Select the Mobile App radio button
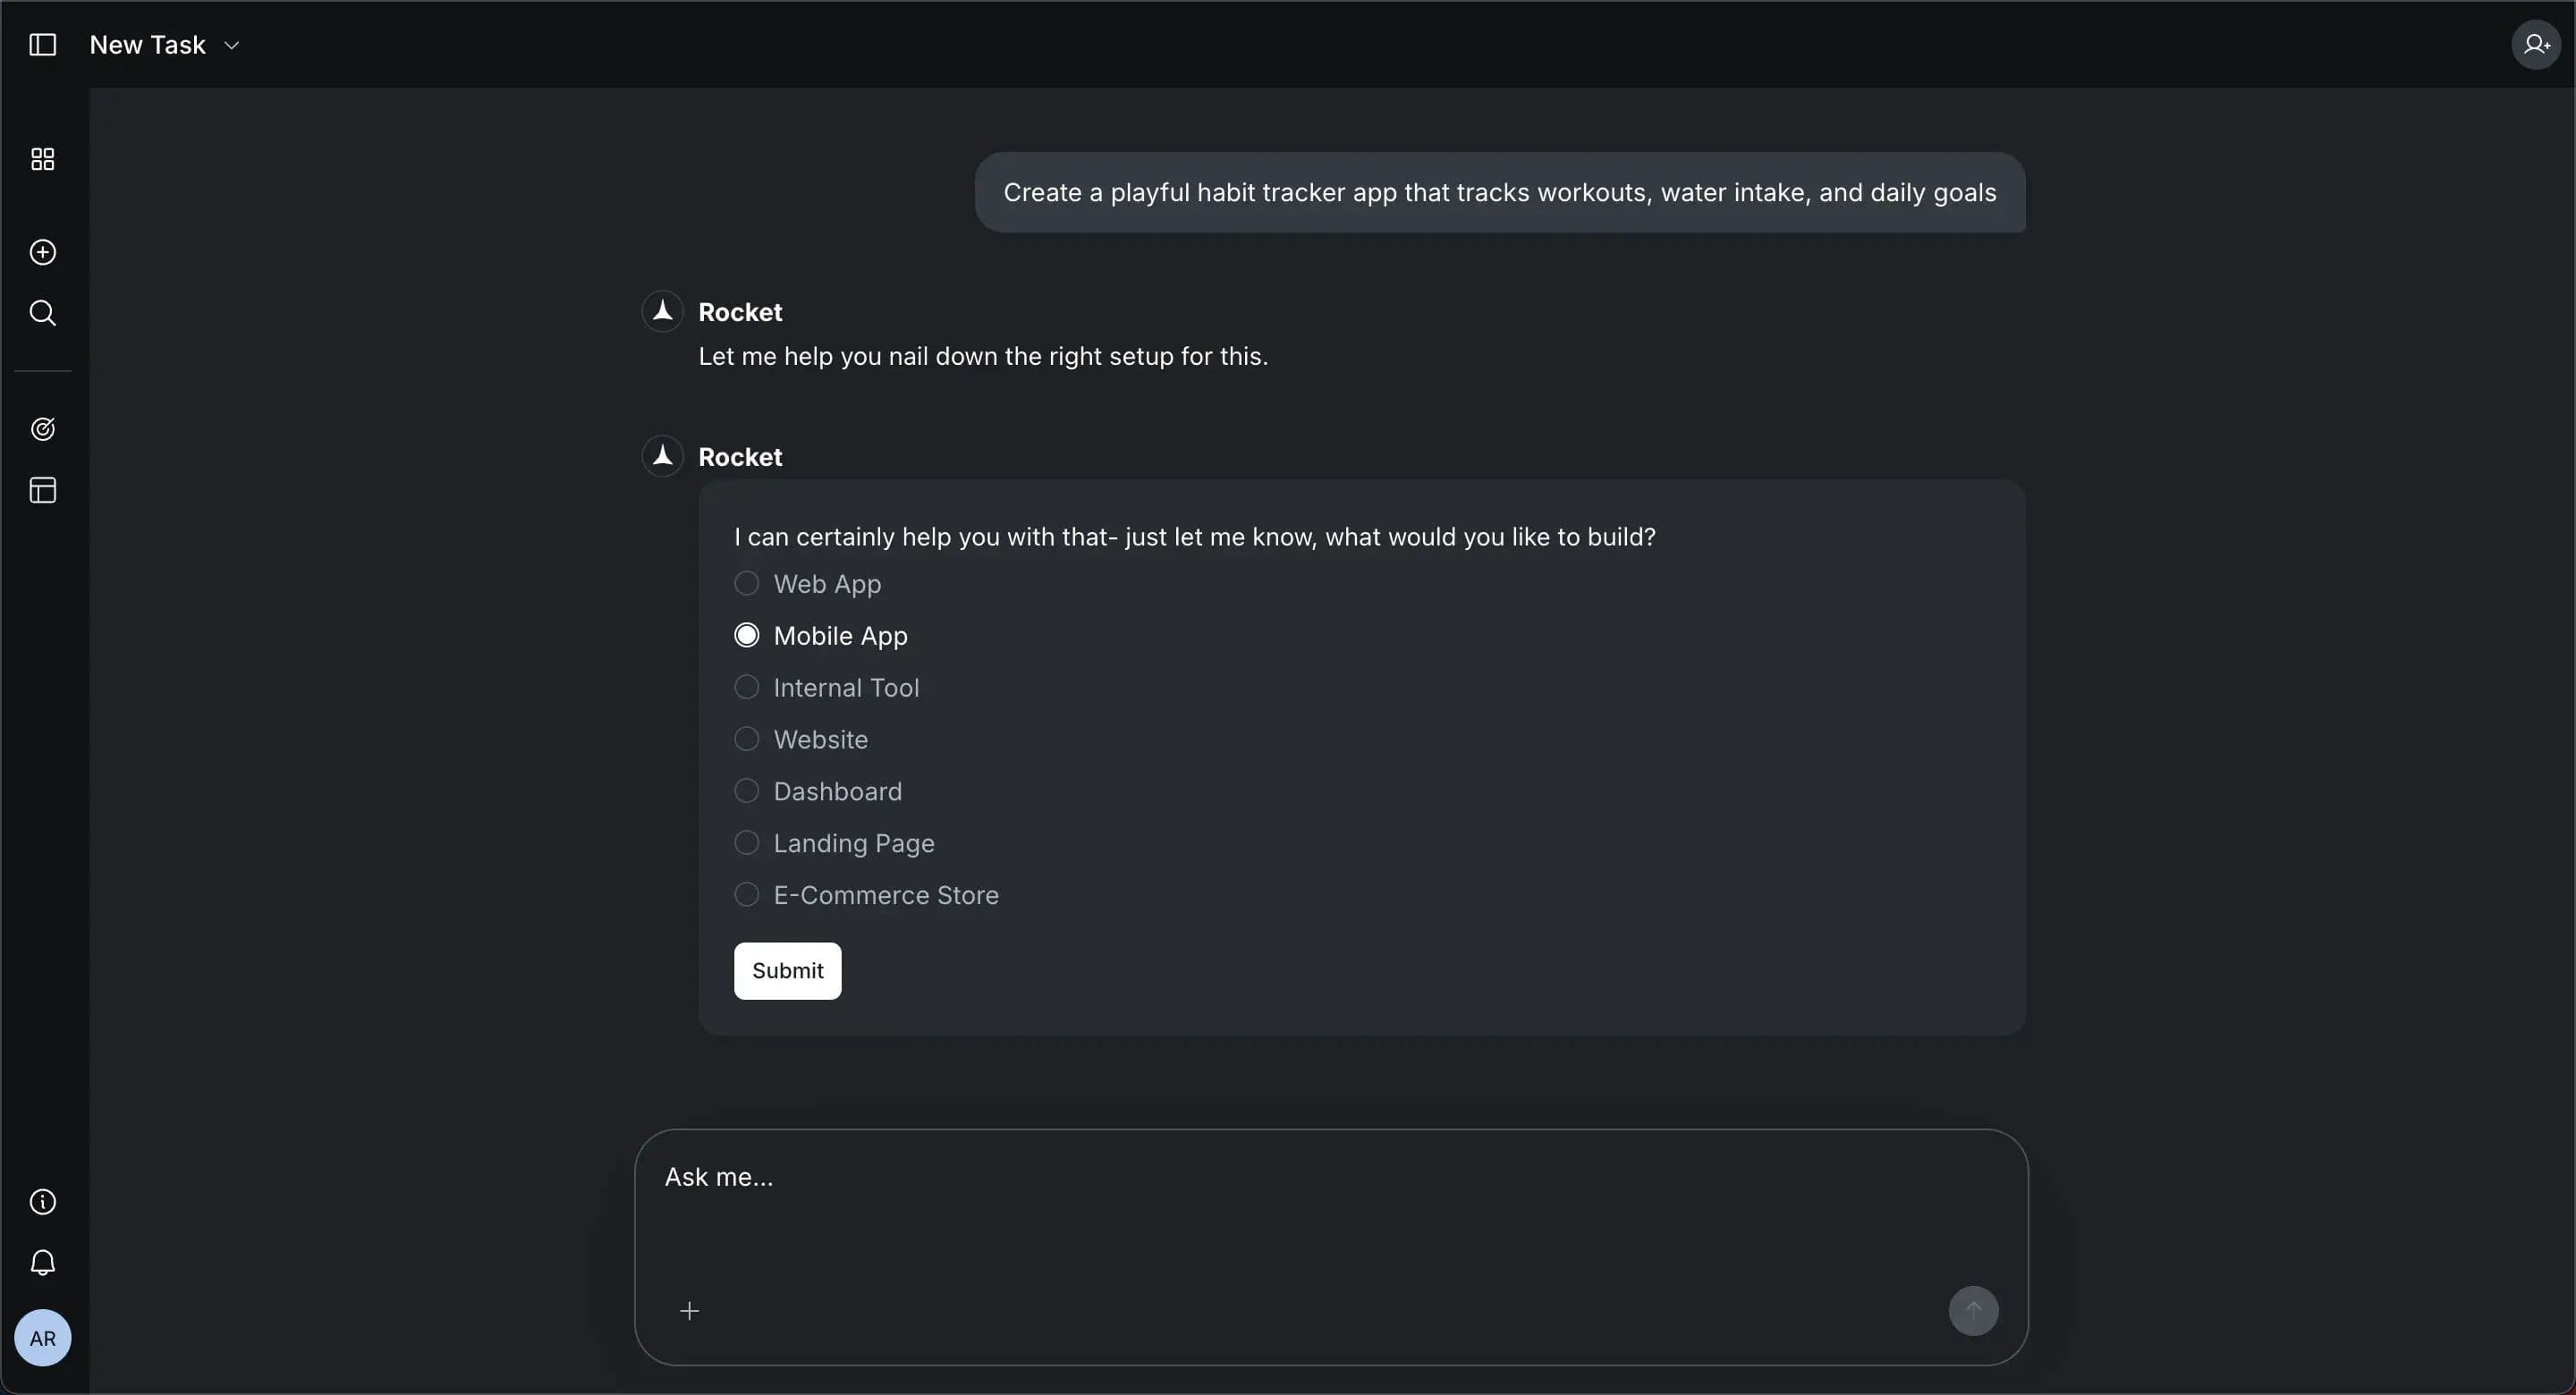2576x1395 pixels. click(746, 636)
